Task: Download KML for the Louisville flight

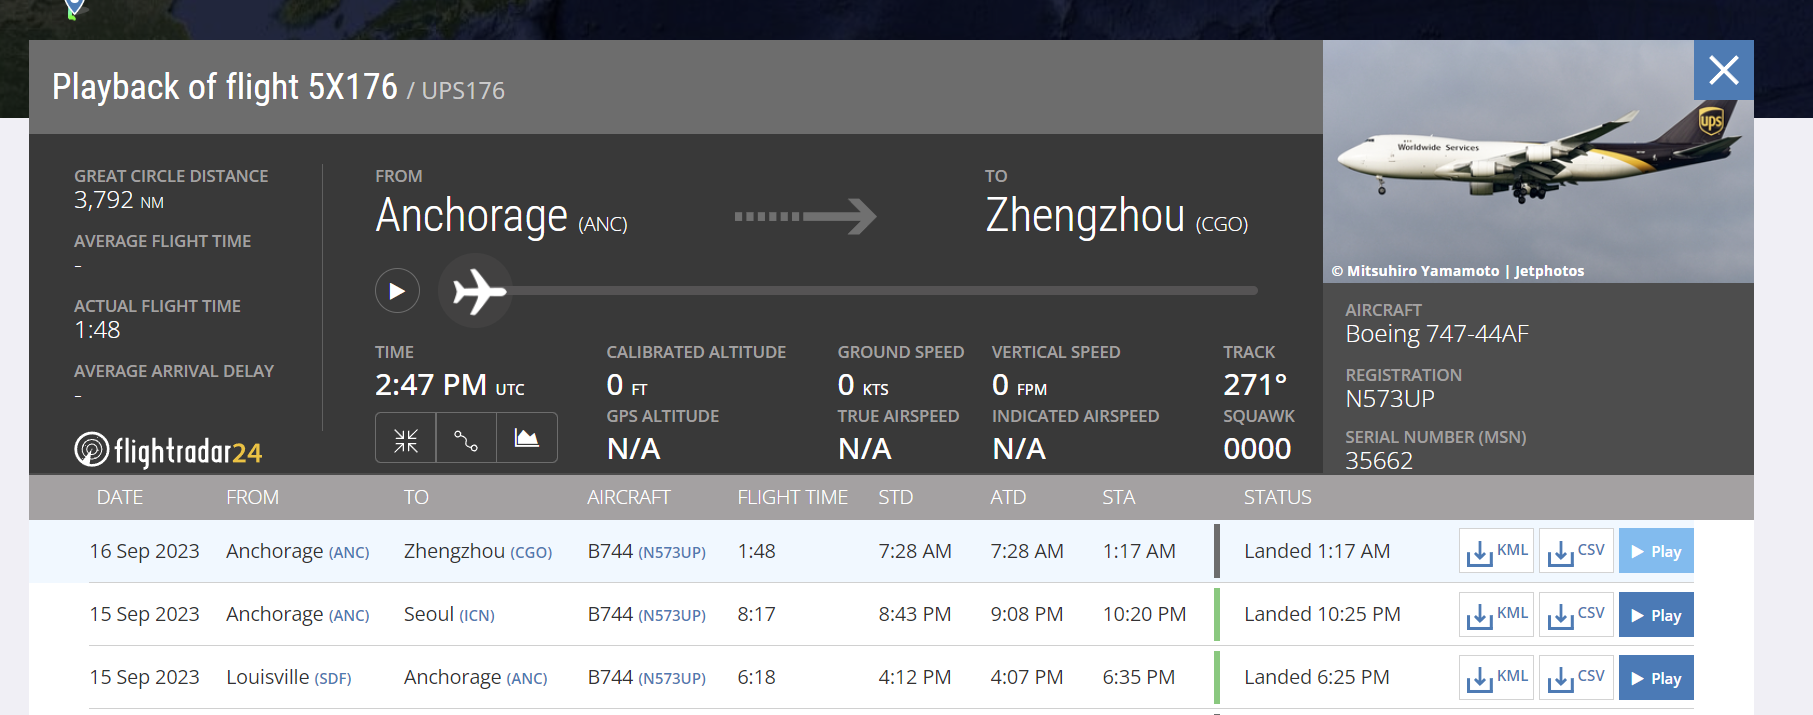Action: pyautogui.click(x=1496, y=678)
